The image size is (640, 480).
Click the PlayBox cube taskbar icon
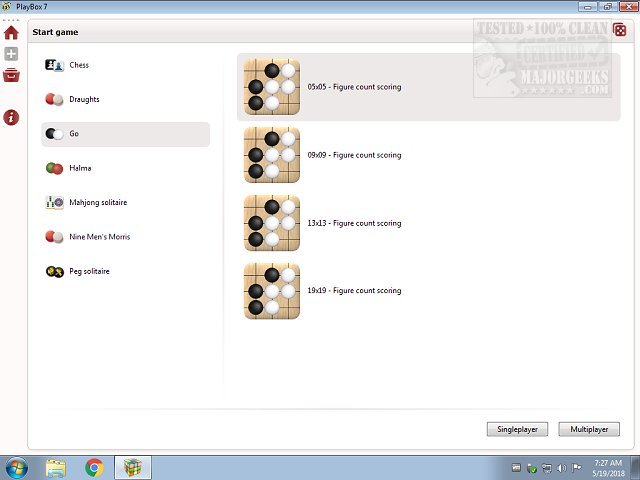click(x=133, y=468)
